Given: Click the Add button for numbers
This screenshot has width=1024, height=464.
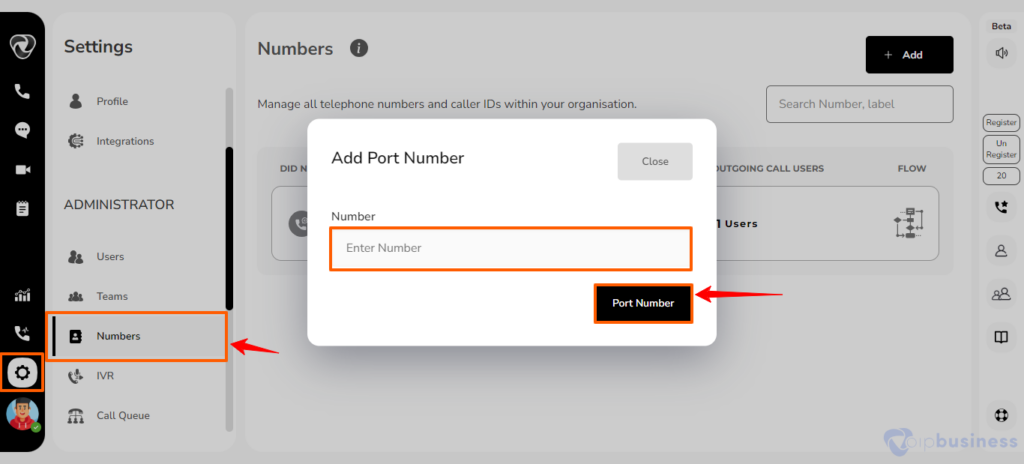Looking at the screenshot, I should click(x=909, y=55).
